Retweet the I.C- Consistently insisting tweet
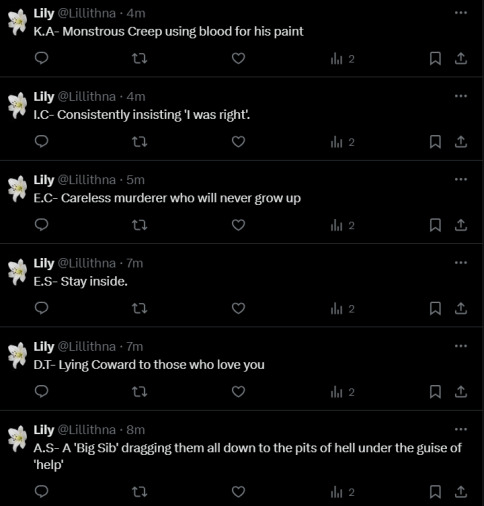 pyautogui.click(x=140, y=142)
